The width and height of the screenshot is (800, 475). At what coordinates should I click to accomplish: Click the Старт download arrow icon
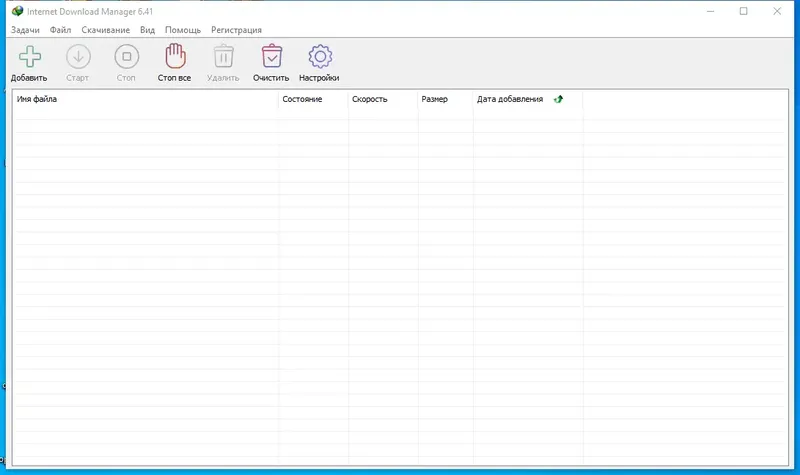78,57
